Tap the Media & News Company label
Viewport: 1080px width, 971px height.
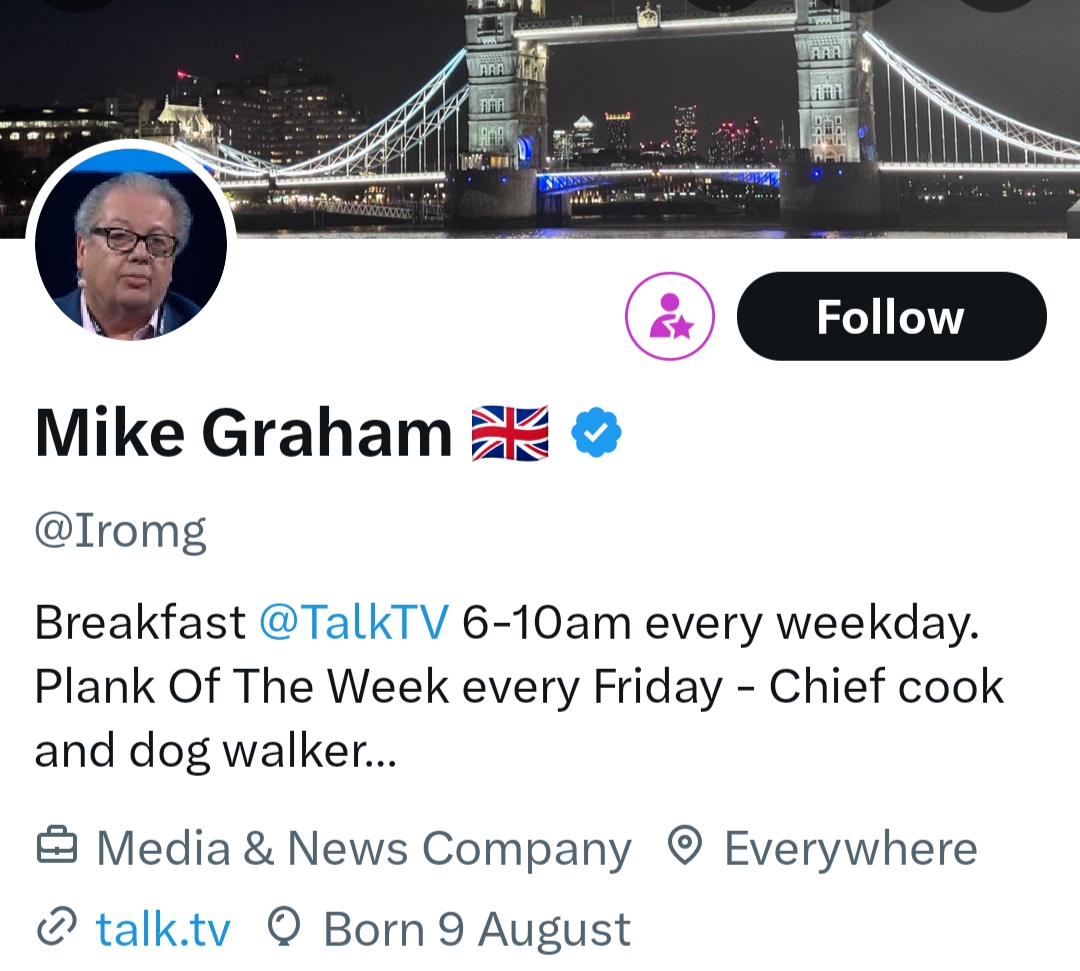pyautogui.click(x=363, y=849)
